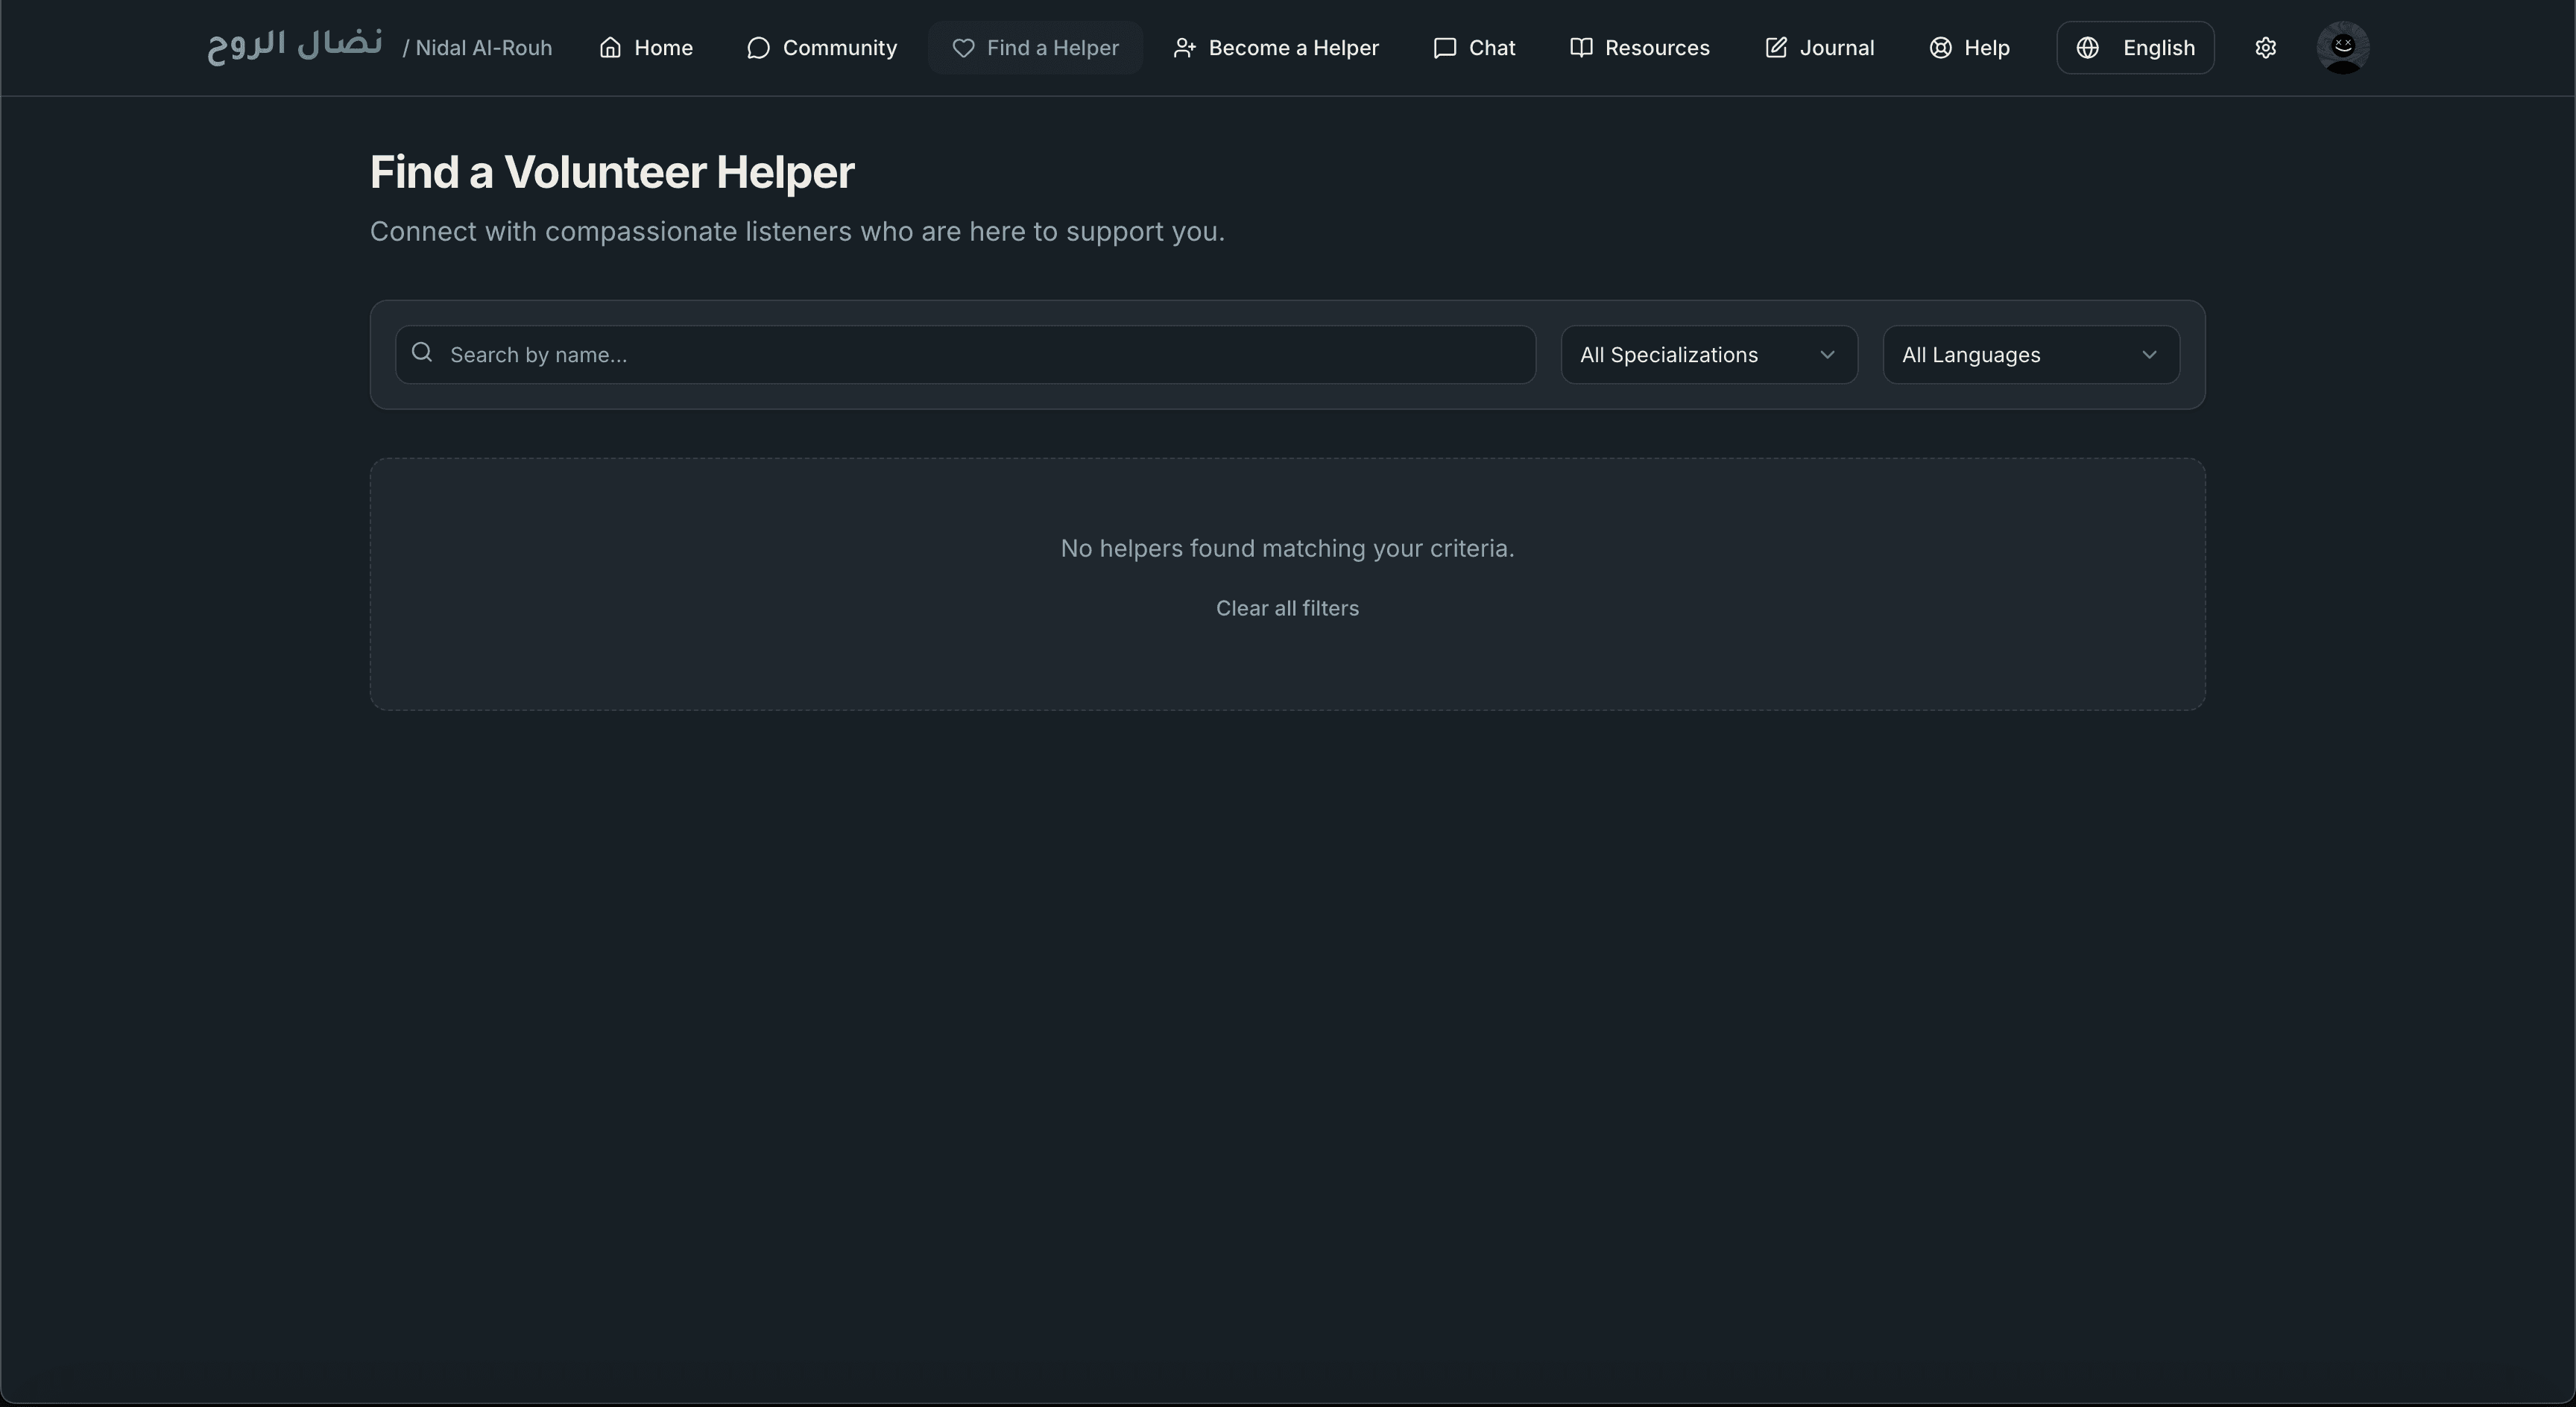Click the Home house icon
The width and height of the screenshot is (2576, 1407).
(x=610, y=48)
